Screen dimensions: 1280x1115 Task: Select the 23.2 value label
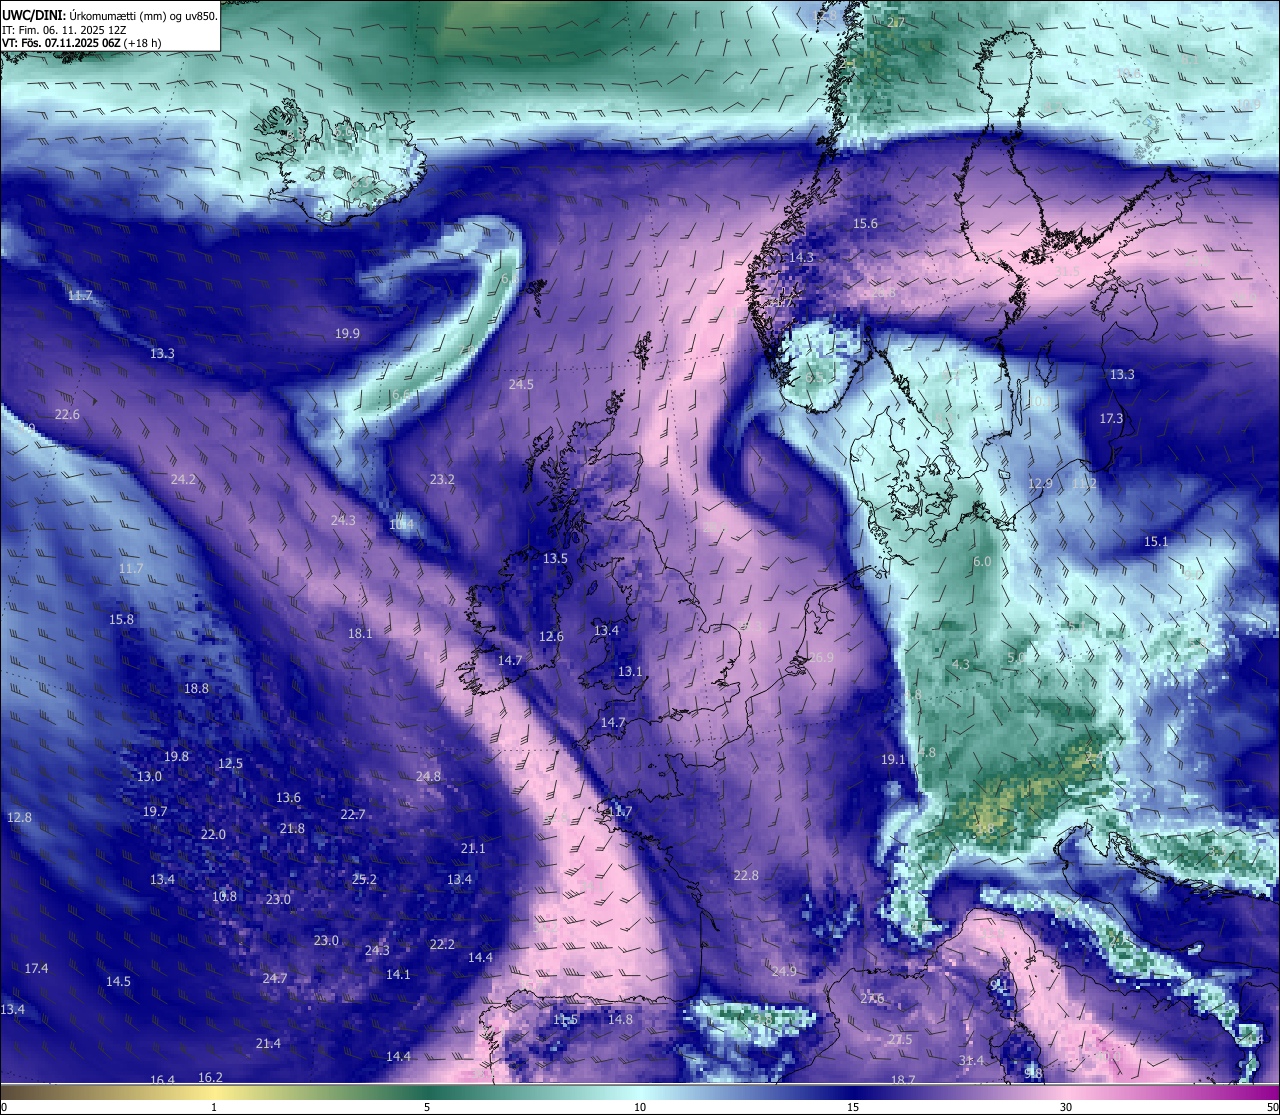442,480
